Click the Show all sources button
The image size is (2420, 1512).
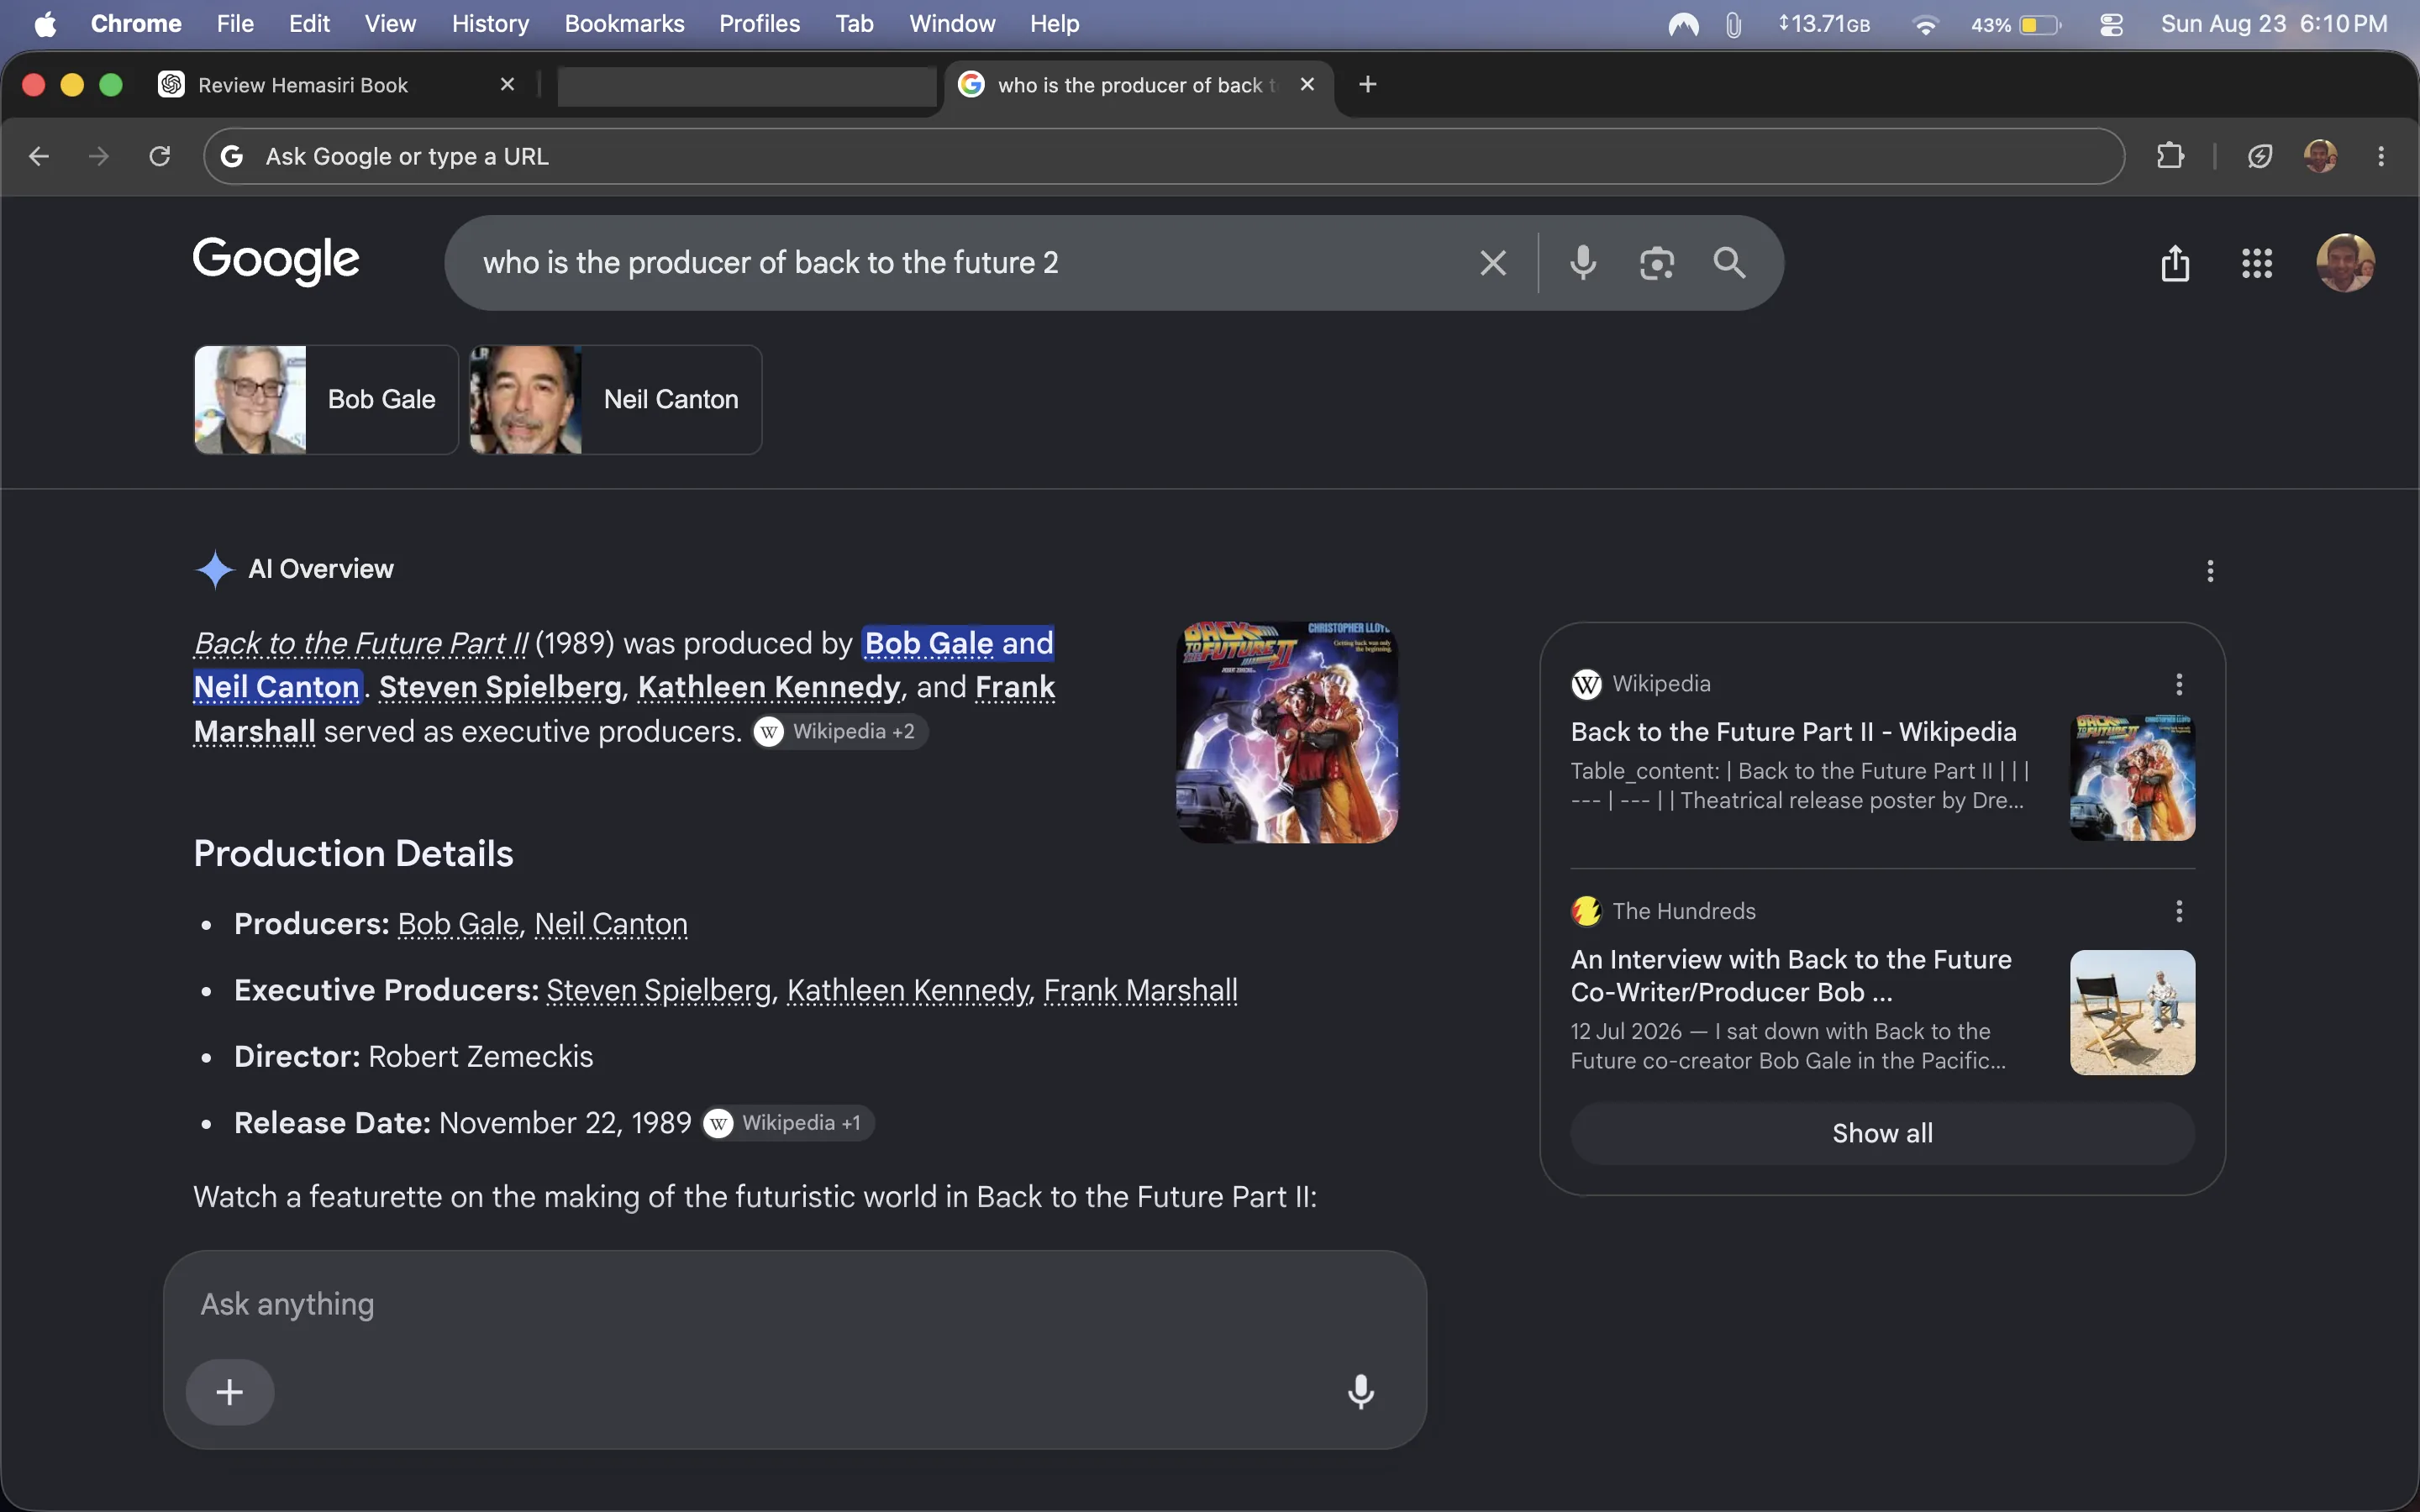pyautogui.click(x=1882, y=1133)
